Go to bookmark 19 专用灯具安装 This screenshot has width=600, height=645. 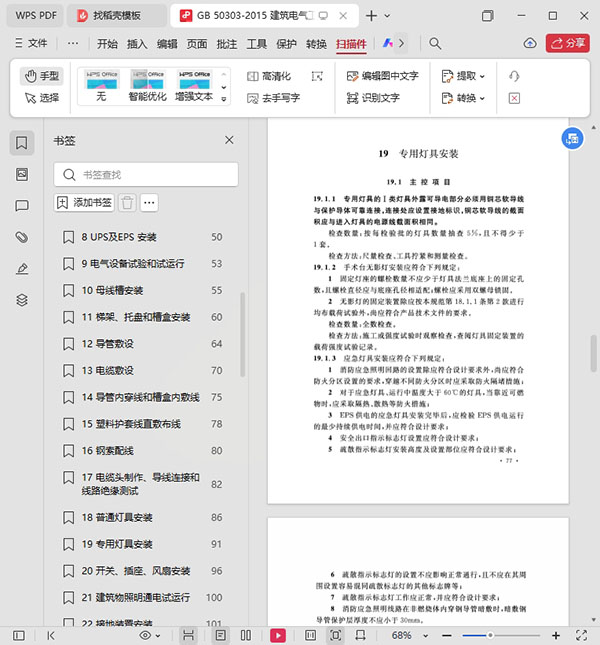142,544
